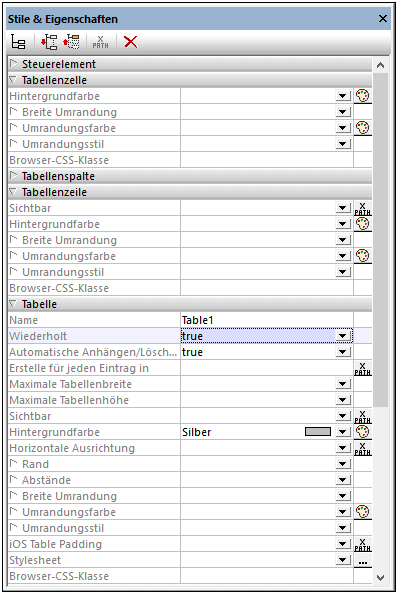
Task: Open color palette for Silber Hintergrundfarbe
Action: [363, 432]
